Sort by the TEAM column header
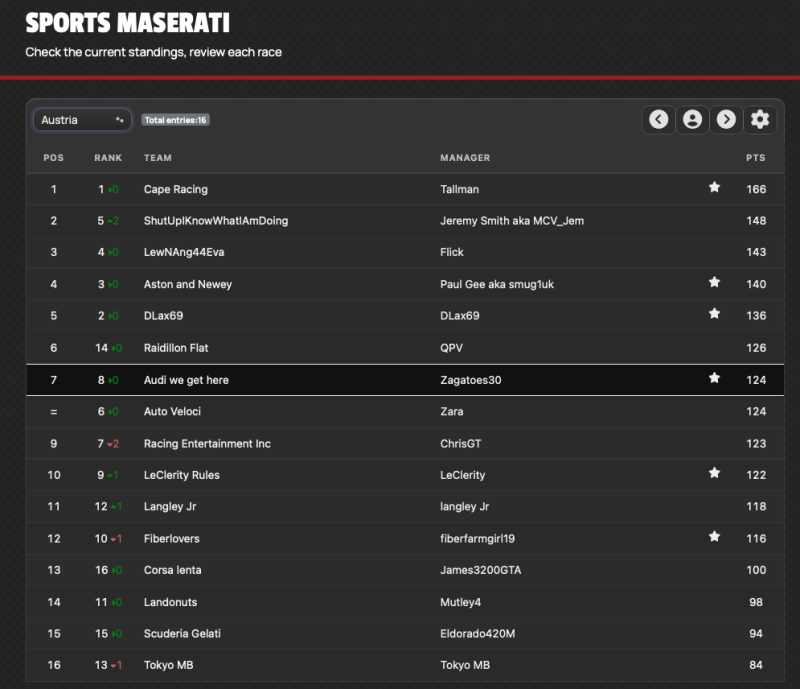 [x=158, y=158]
